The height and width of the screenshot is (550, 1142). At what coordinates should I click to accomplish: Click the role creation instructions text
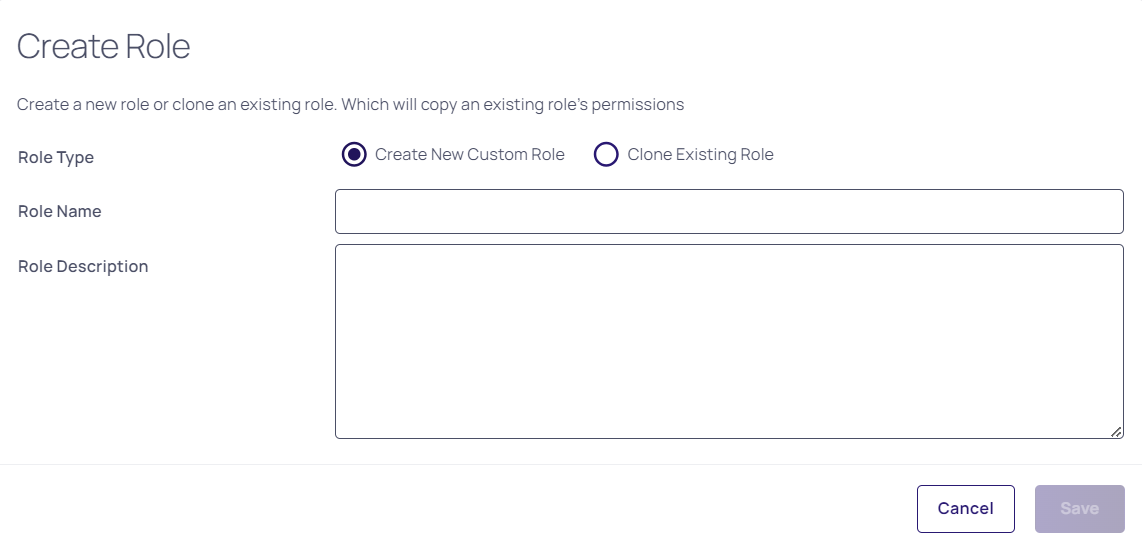(350, 104)
